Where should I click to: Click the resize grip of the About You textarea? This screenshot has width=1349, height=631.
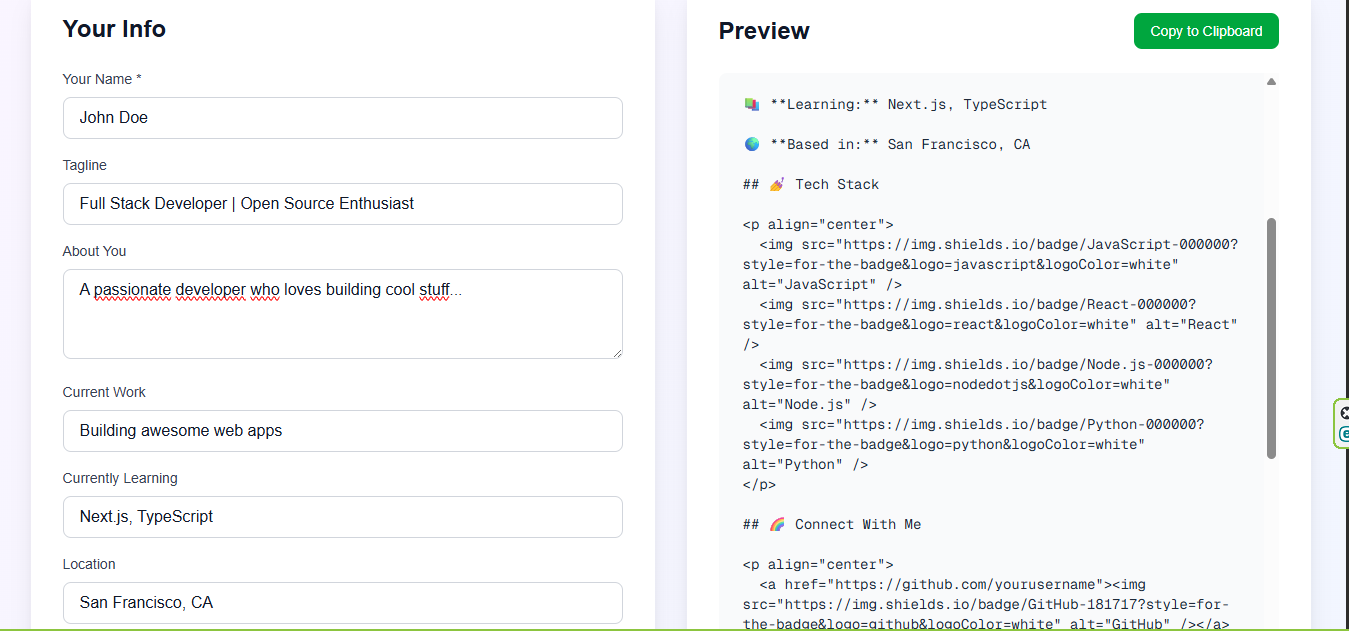coord(617,351)
